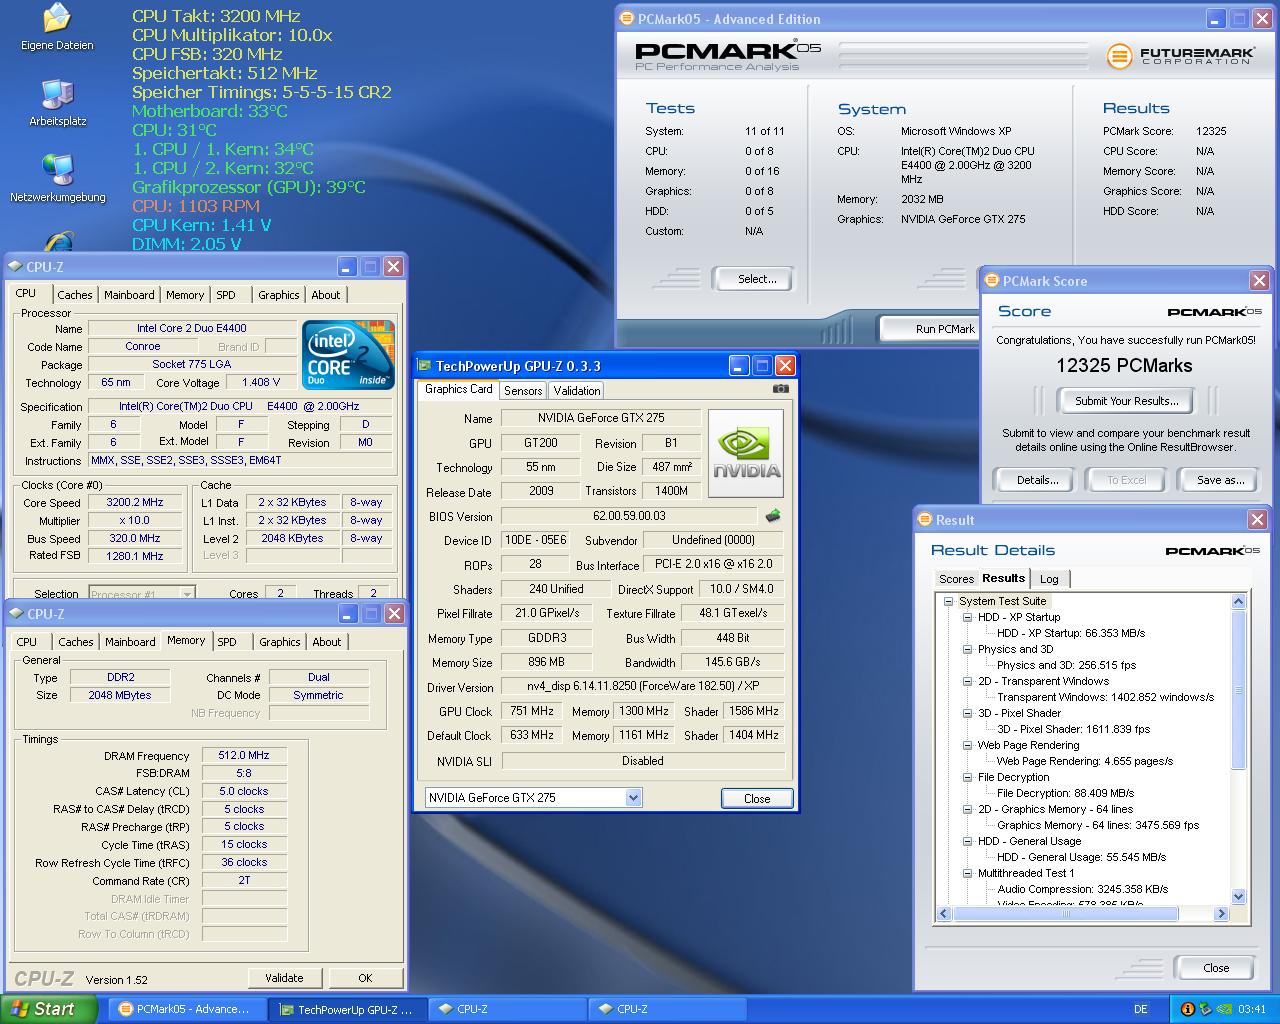Click Close button in Result window
The image size is (1280, 1024).
point(1216,968)
